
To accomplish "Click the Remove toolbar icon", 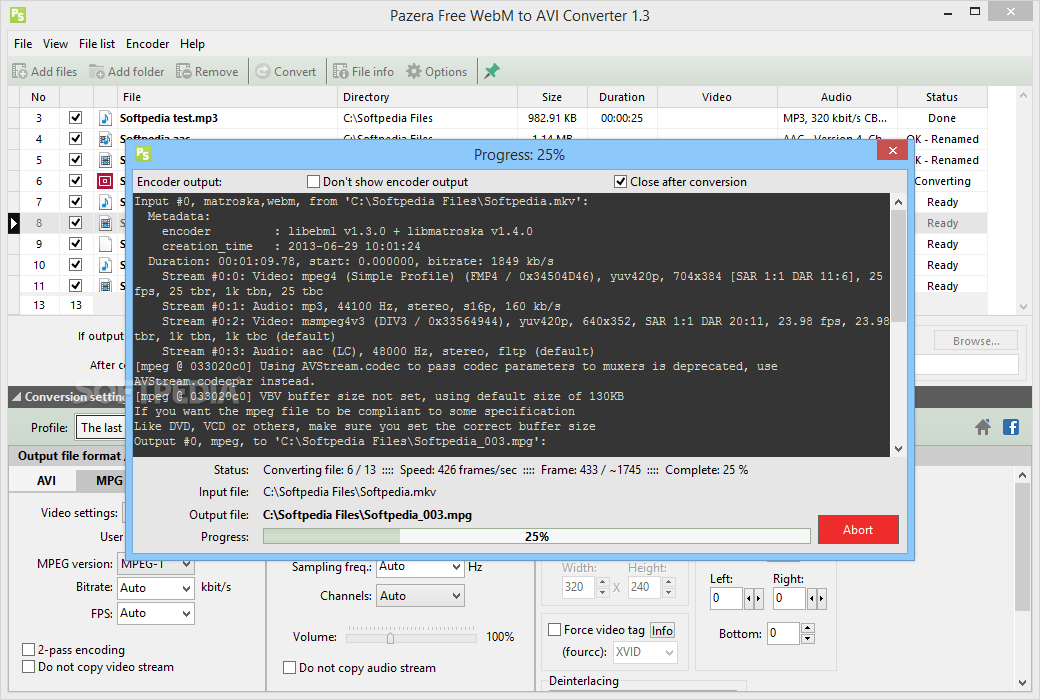I will [184, 71].
